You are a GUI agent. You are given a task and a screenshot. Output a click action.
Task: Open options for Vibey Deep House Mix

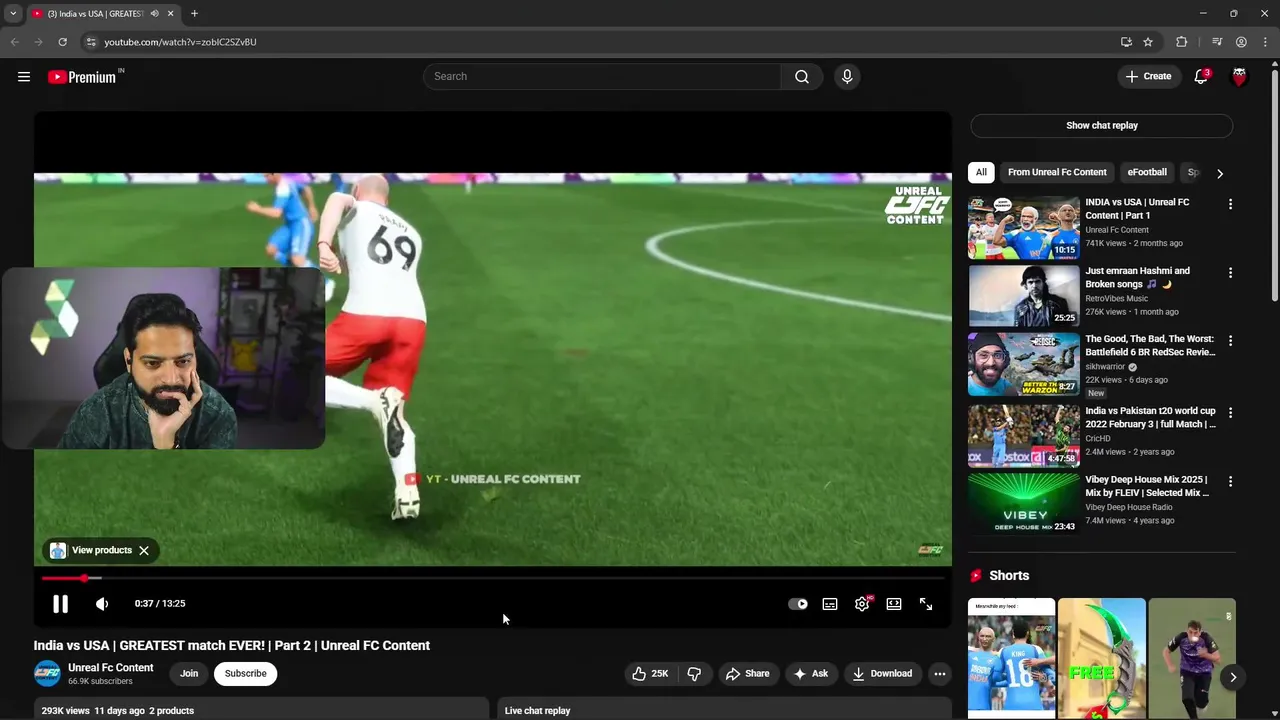[1230, 482]
